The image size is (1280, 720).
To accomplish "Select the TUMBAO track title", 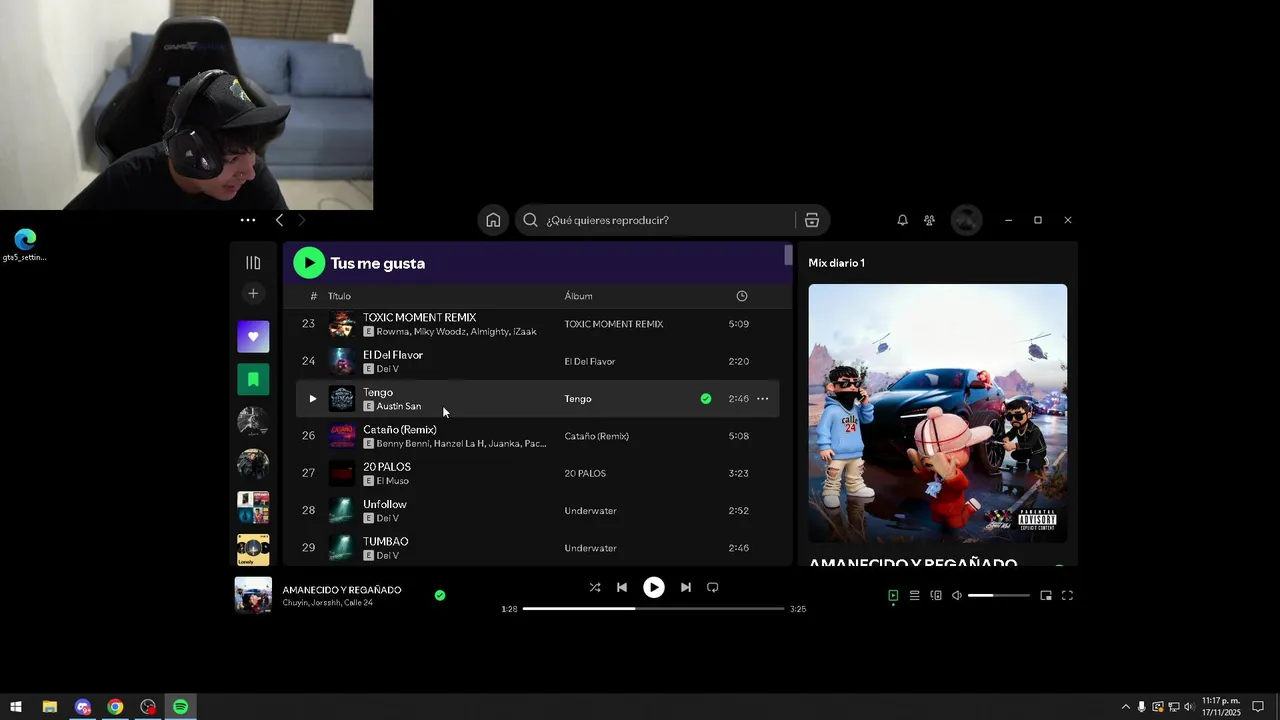I will tap(386, 542).
